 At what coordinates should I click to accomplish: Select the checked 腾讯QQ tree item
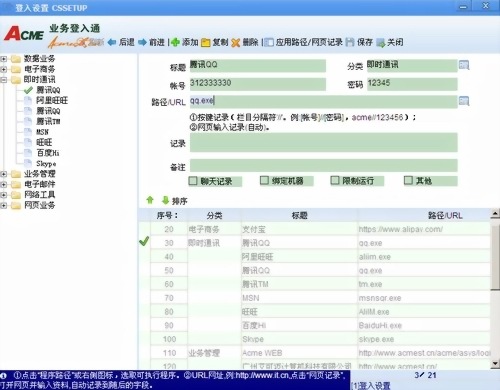tap(48, 90)
